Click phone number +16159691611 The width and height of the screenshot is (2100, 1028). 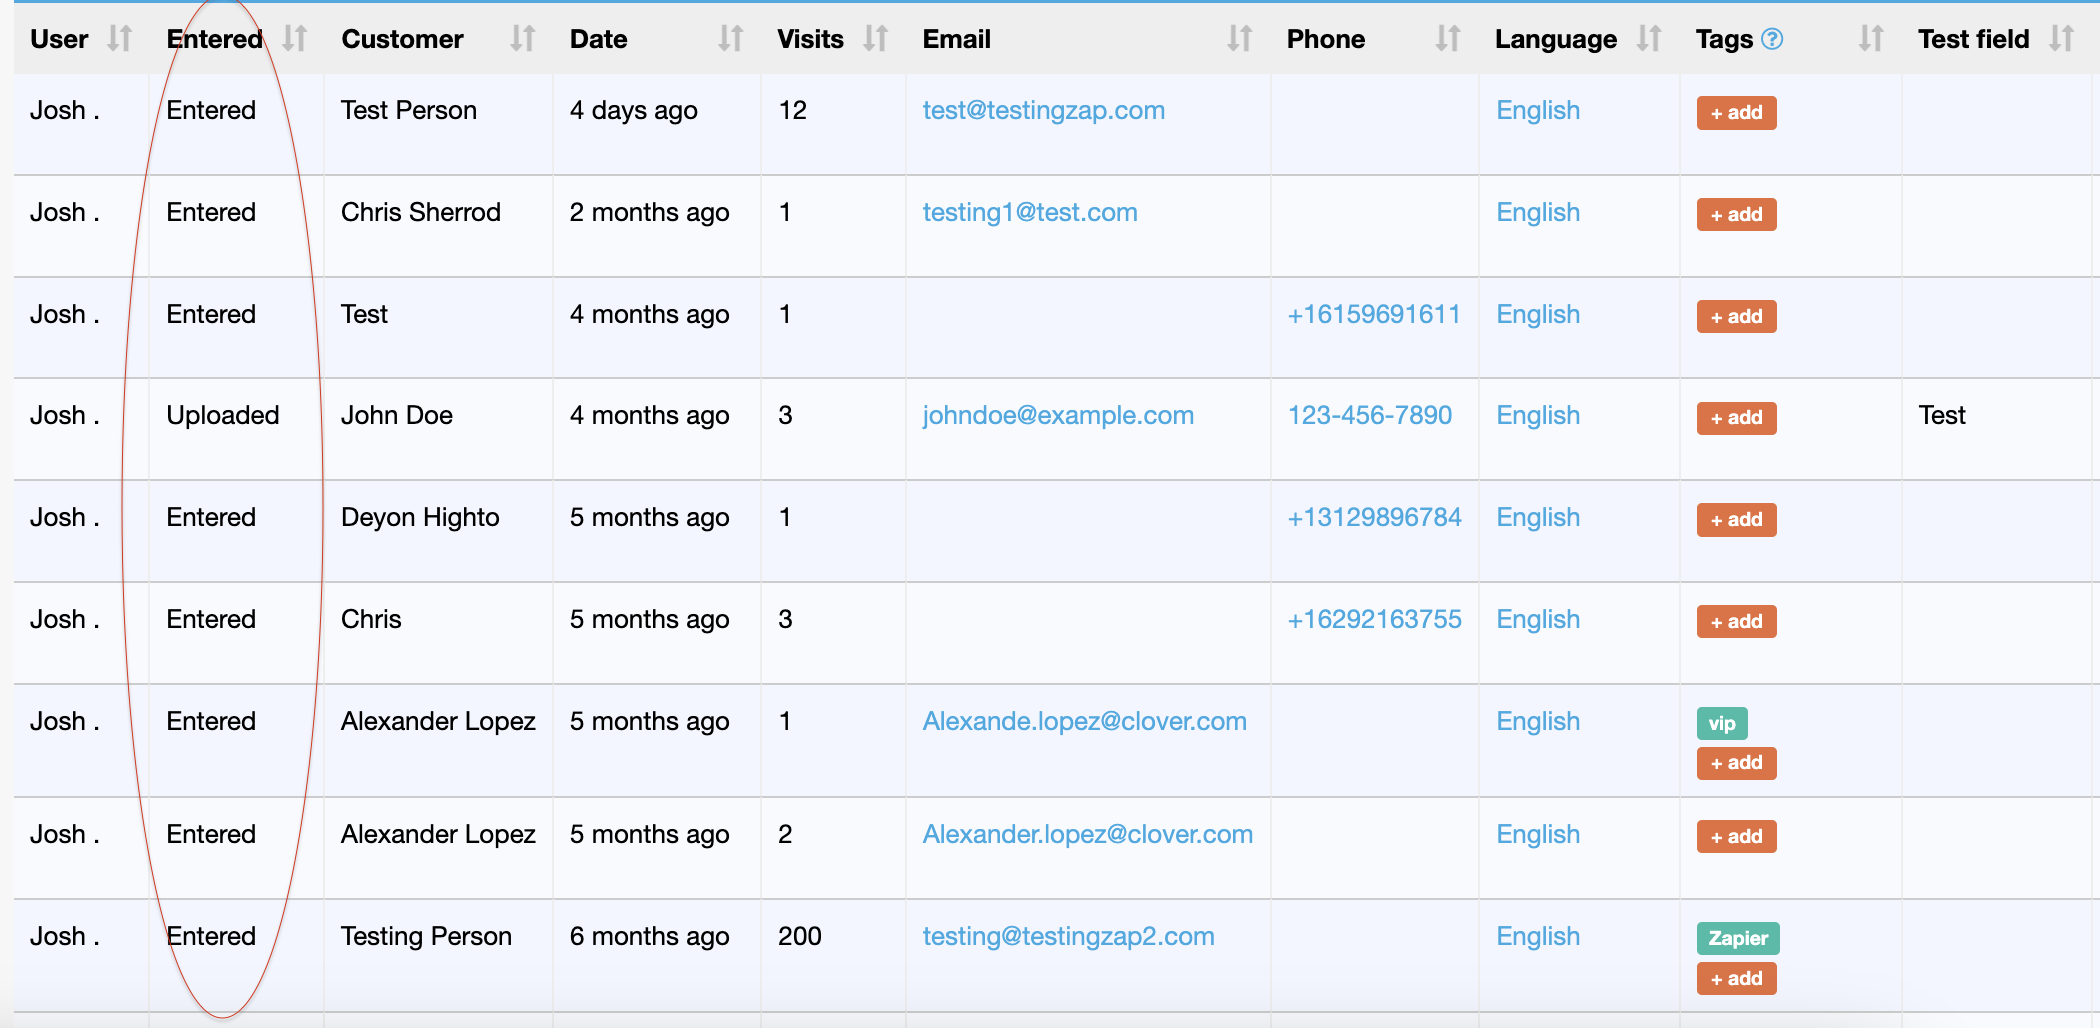point(1373,315)
